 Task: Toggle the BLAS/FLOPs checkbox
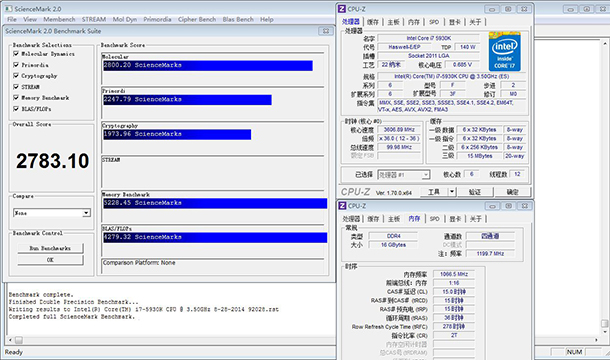click(16, 109)
